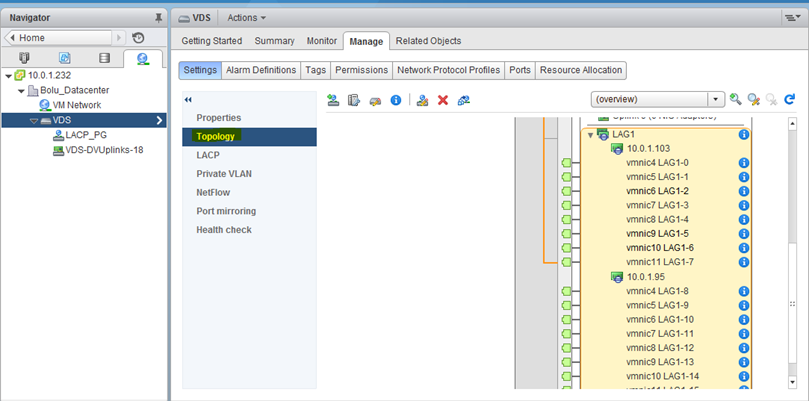Collapse the settings side menu
This screenshot has width=809, height=401.
click(x=188, y=100)
